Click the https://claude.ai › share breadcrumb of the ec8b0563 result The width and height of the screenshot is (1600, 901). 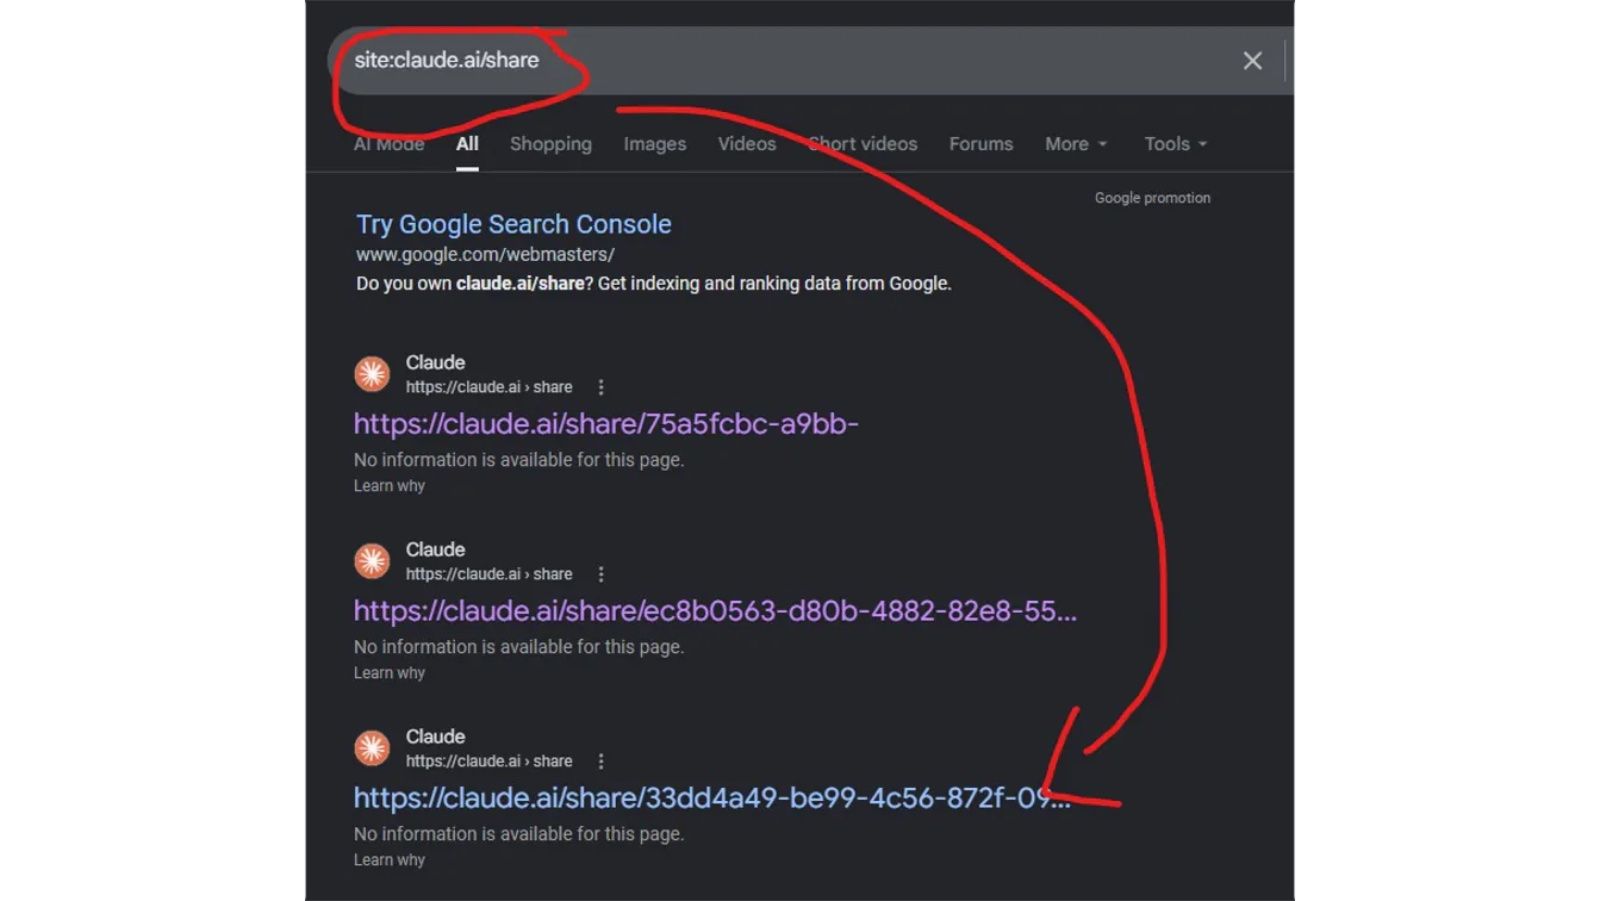click(489, 574)
